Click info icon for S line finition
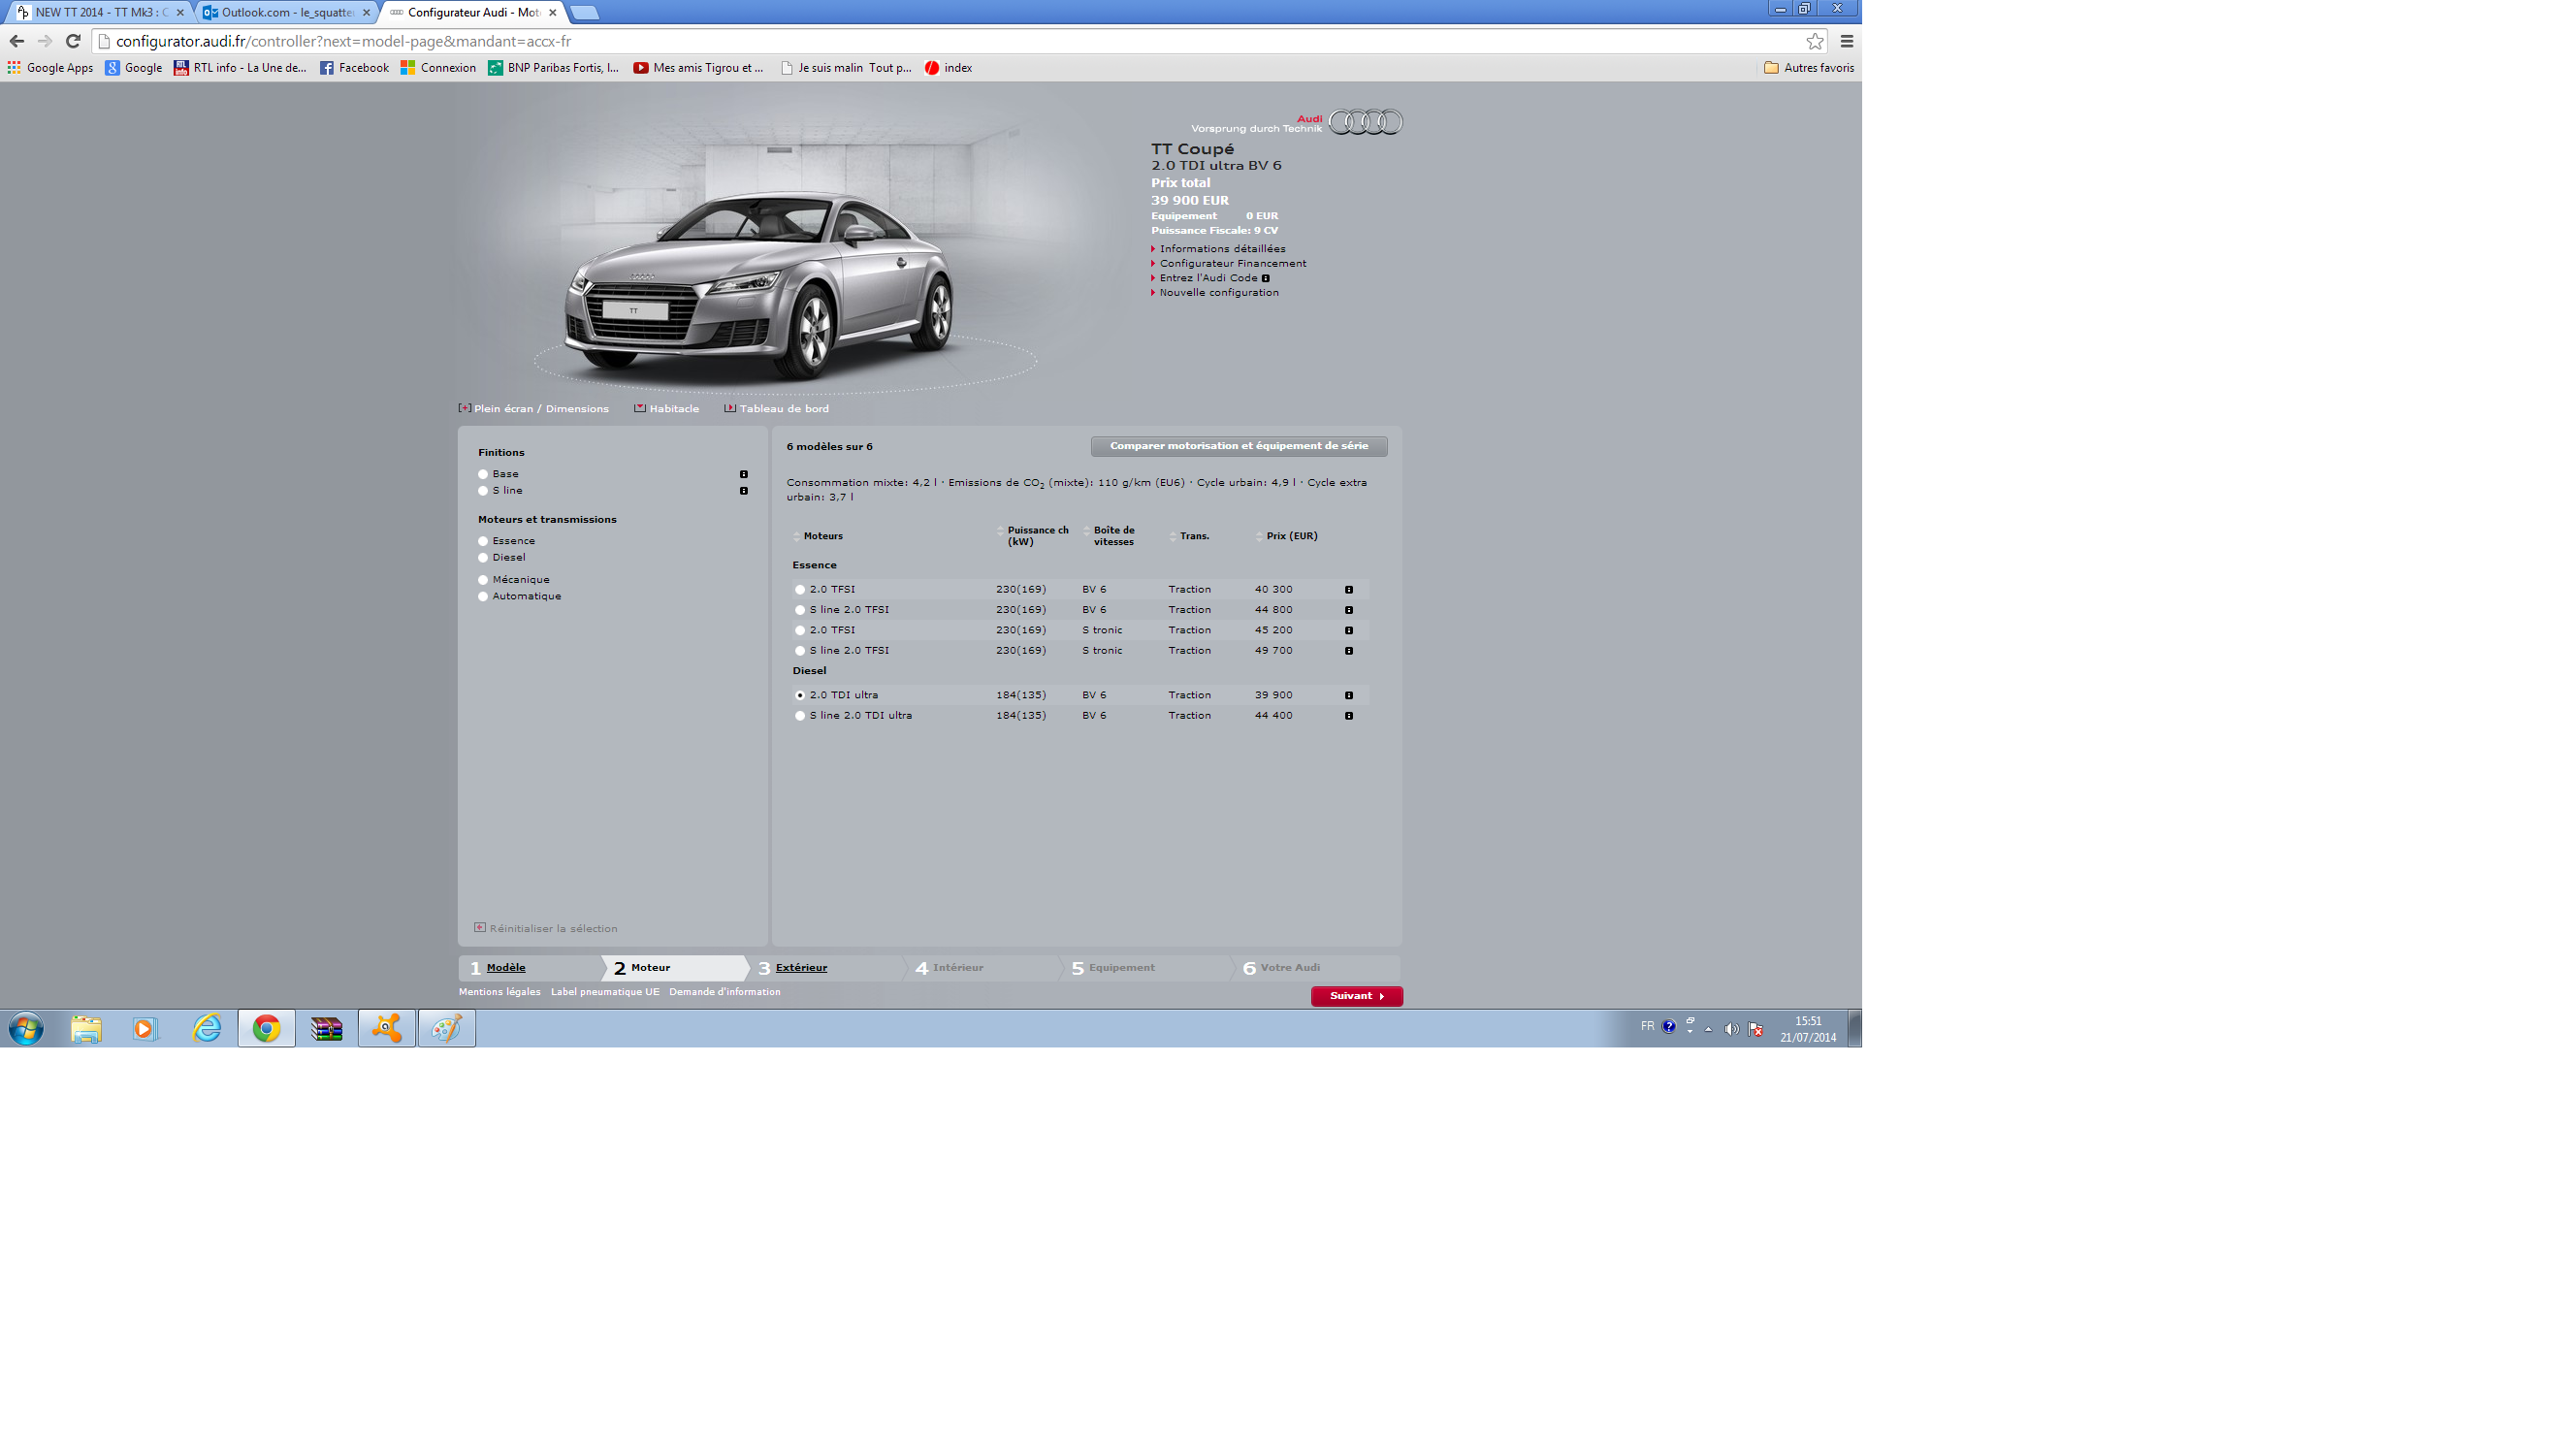Image resolution: width=2576 pixels, height=1449 pixels. 743,491
